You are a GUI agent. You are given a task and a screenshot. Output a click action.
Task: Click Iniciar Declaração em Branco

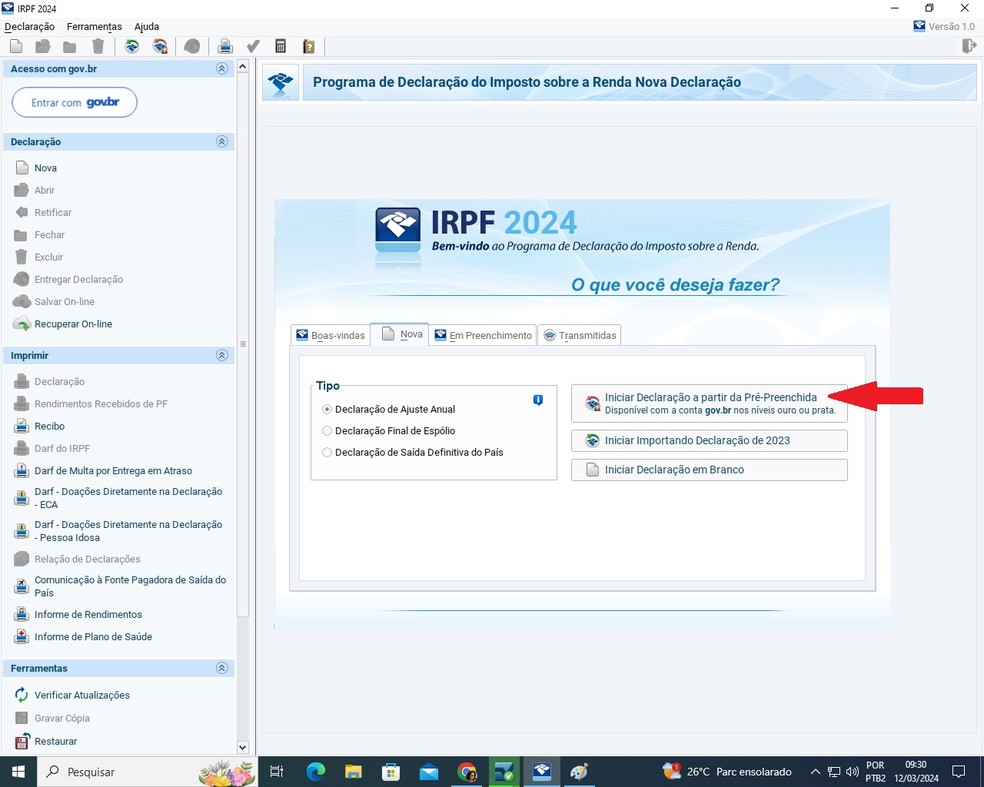point(709,469)
